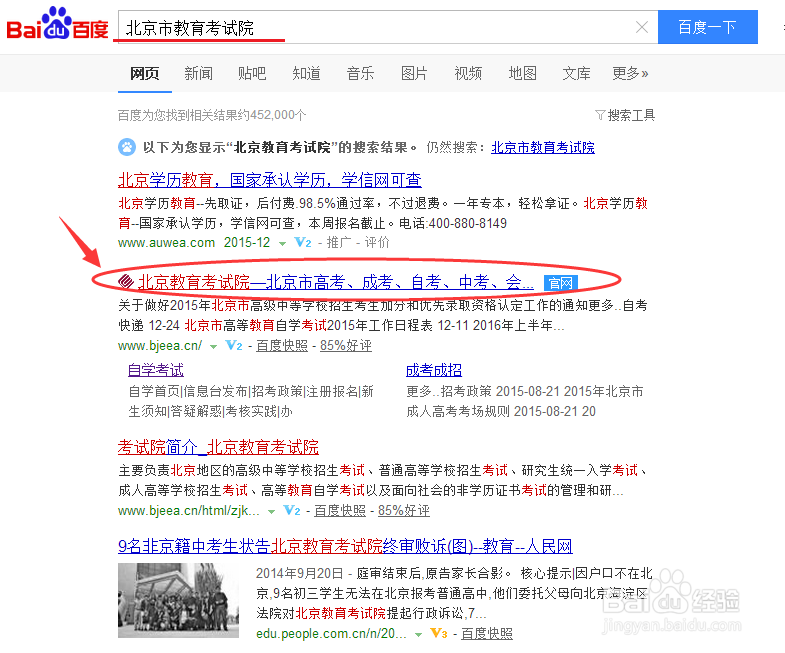Switch to the 图片 tab
The width and height of the screenshot is (785, 653).
point(415,74)
